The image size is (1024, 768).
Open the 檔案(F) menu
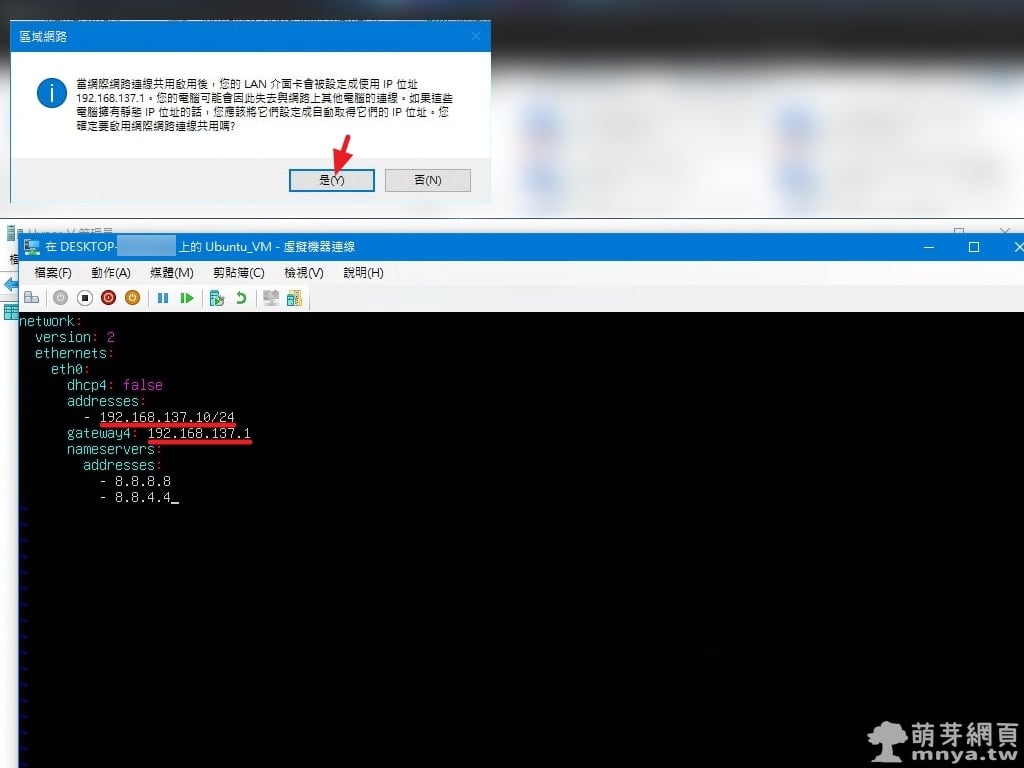53,273
